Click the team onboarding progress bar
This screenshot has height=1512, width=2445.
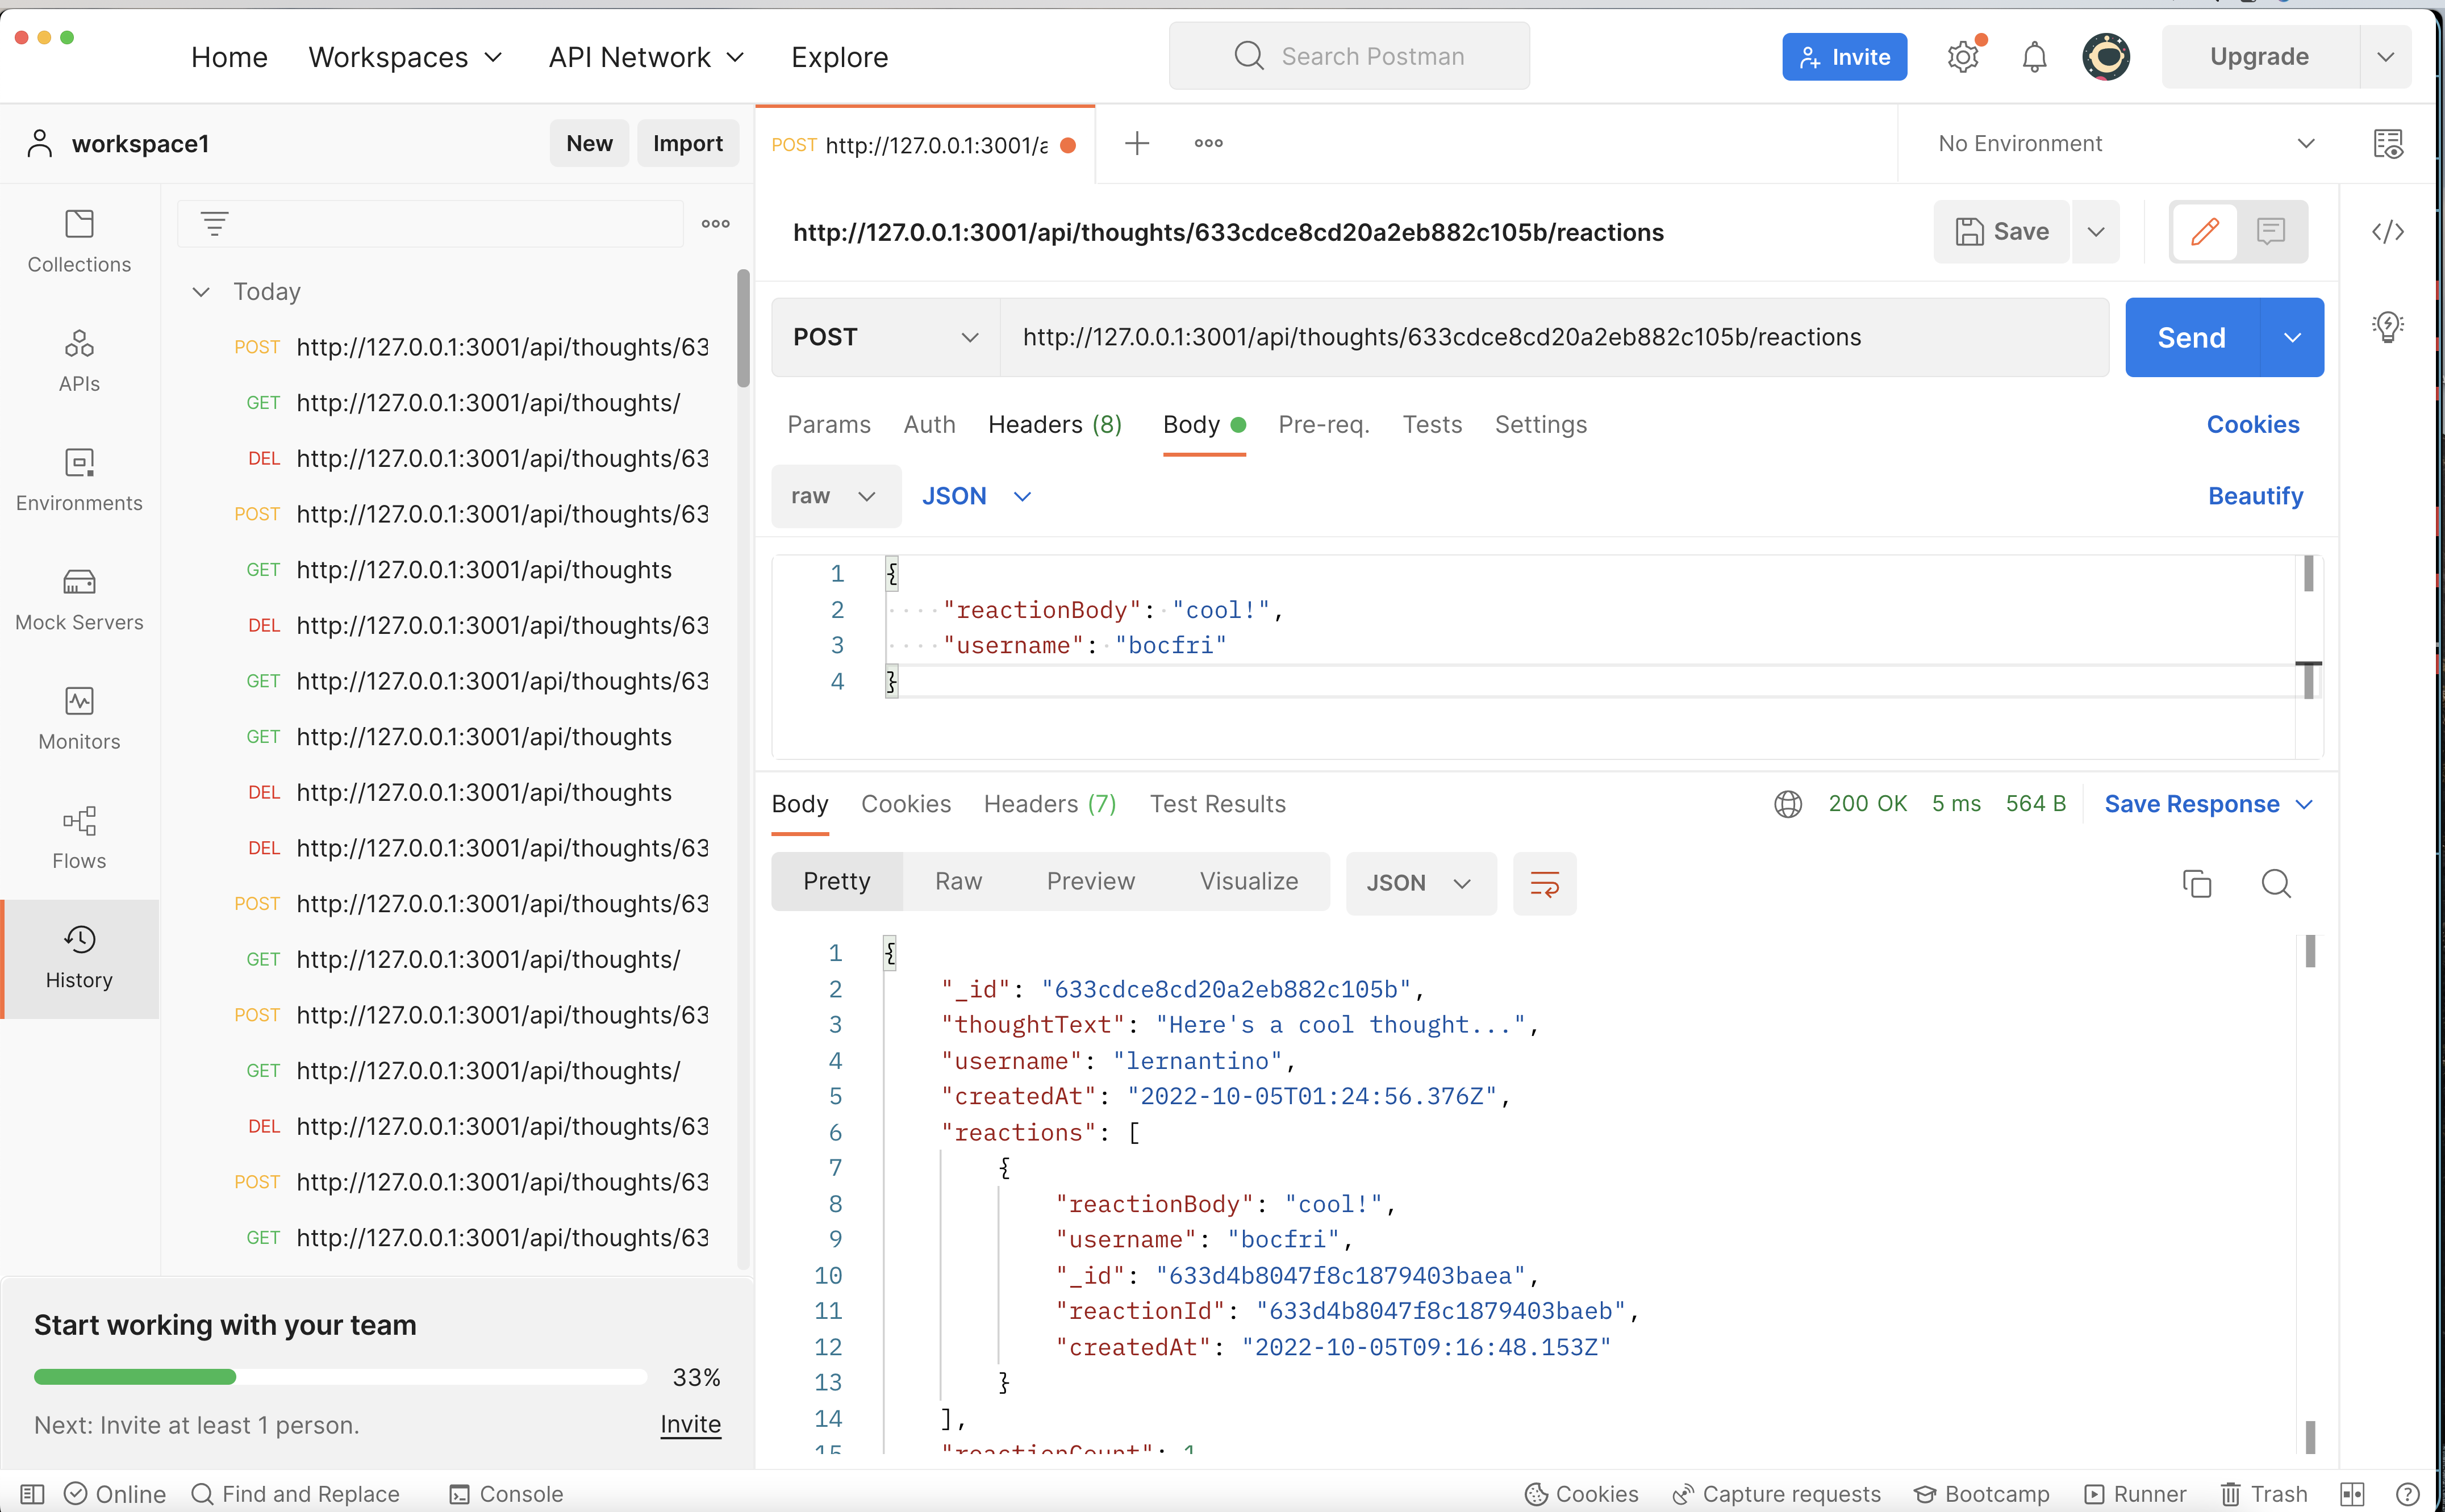pyautogui.click(x=340, y=1376)
